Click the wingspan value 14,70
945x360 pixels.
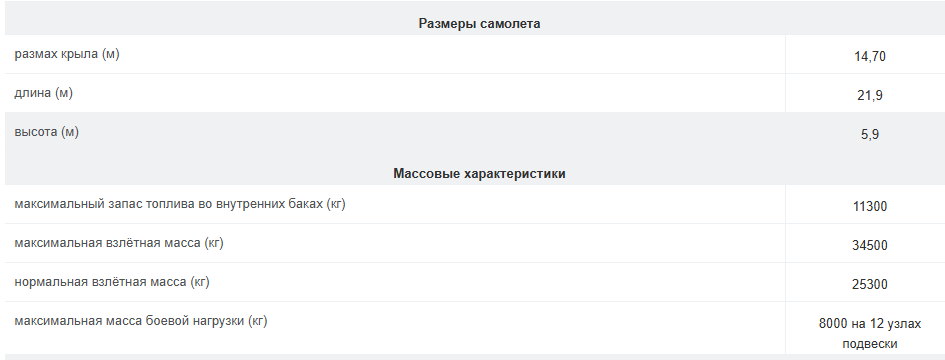(870, 57)
